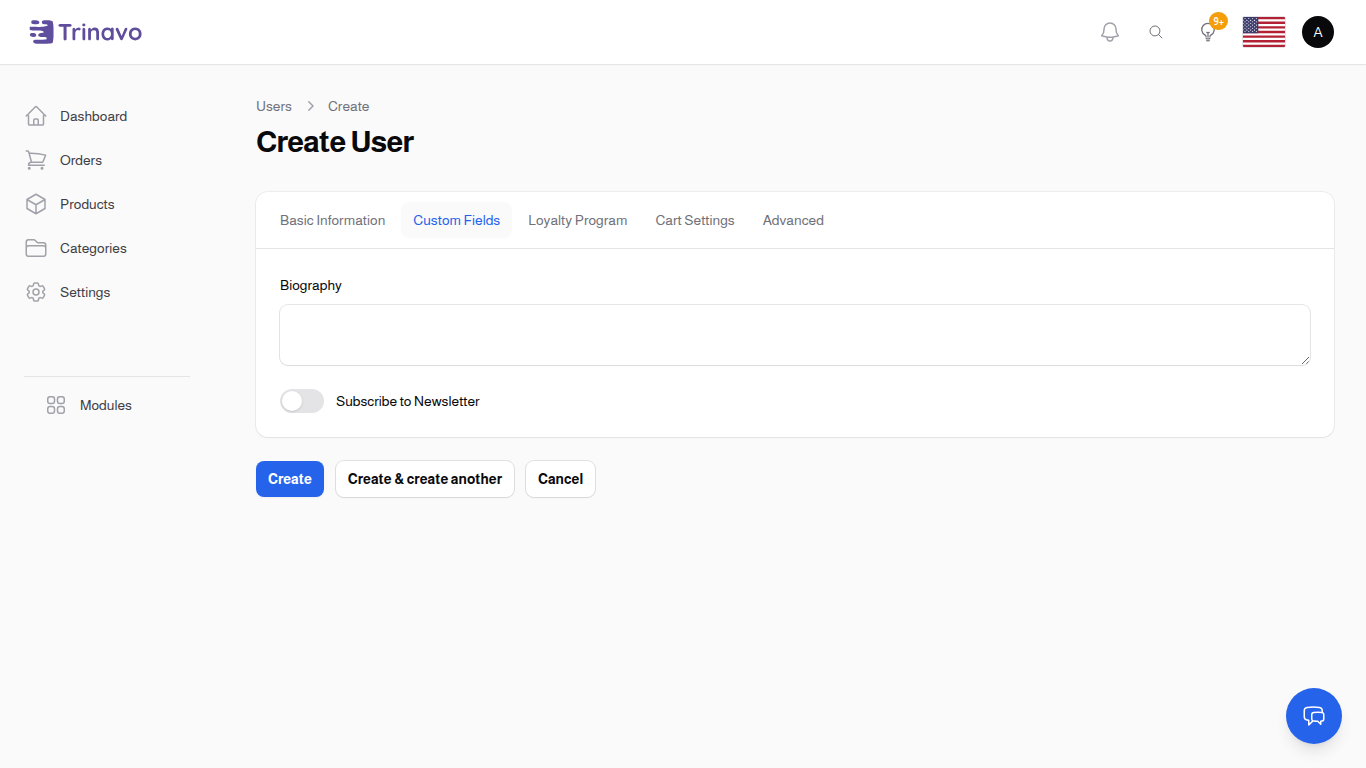Enable Subscribe to Newsletter
Screen dimensions: 1366x768
pos(301,401)
